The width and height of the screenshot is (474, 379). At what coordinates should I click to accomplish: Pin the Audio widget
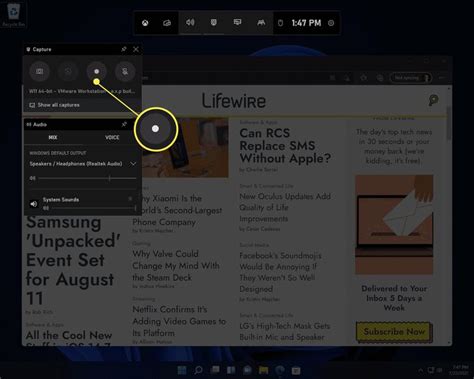(124, 124)
